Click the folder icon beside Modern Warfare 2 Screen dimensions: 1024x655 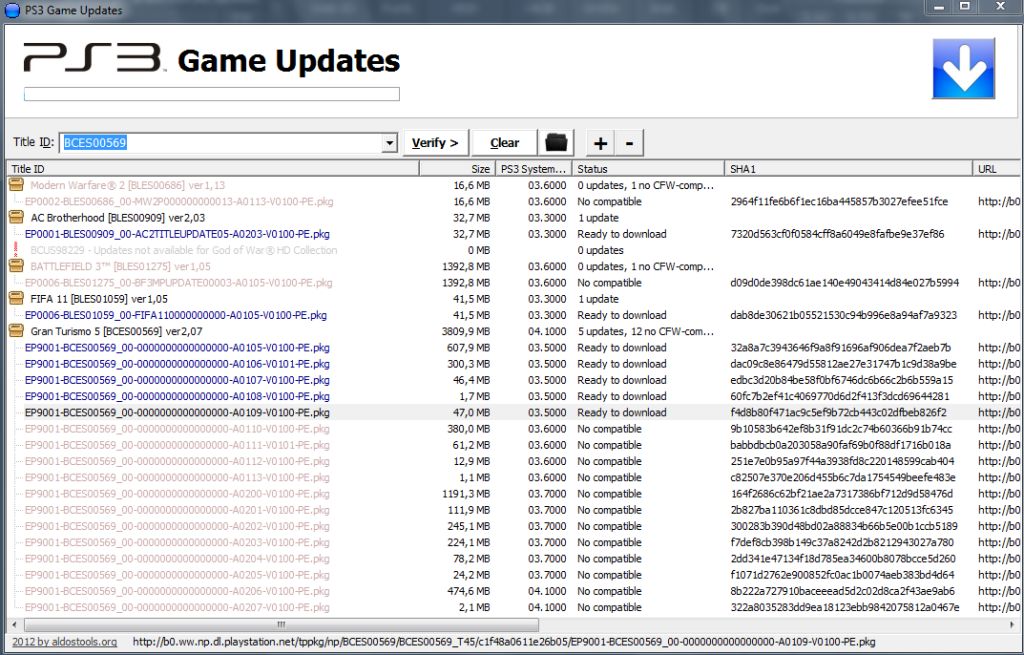coord(14,185)
